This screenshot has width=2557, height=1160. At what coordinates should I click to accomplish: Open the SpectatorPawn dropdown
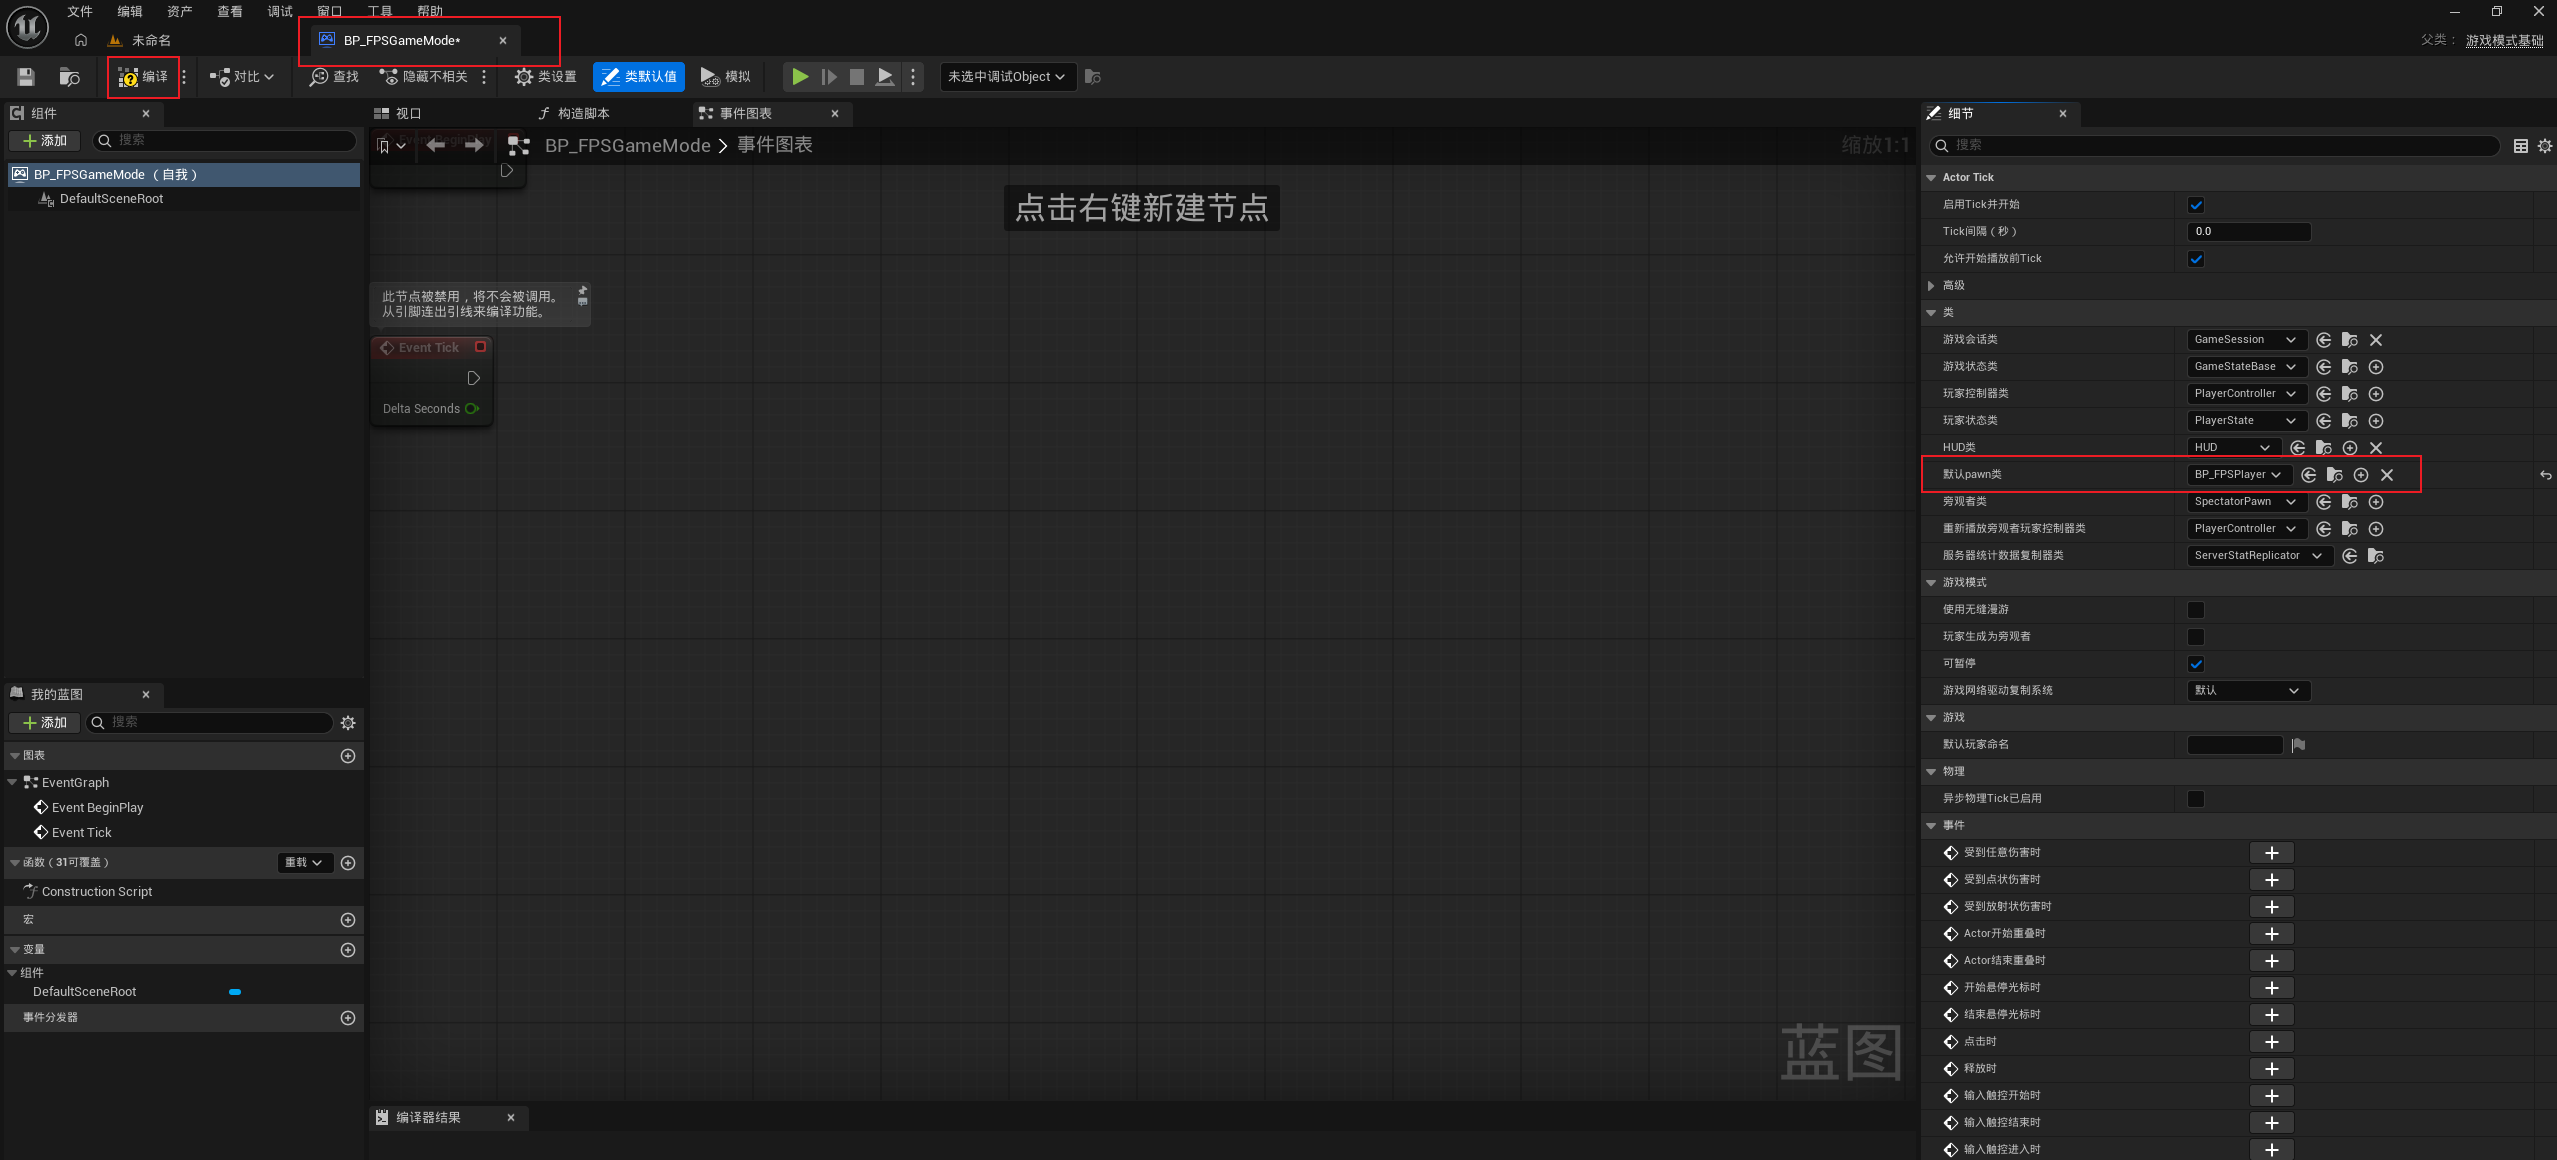pos(2247,502)
